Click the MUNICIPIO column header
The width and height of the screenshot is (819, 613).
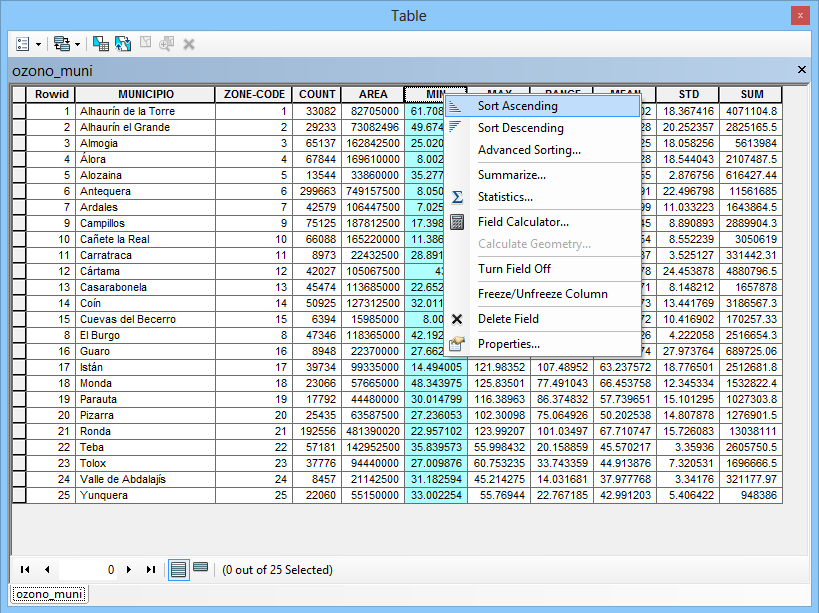pos(145,95)
